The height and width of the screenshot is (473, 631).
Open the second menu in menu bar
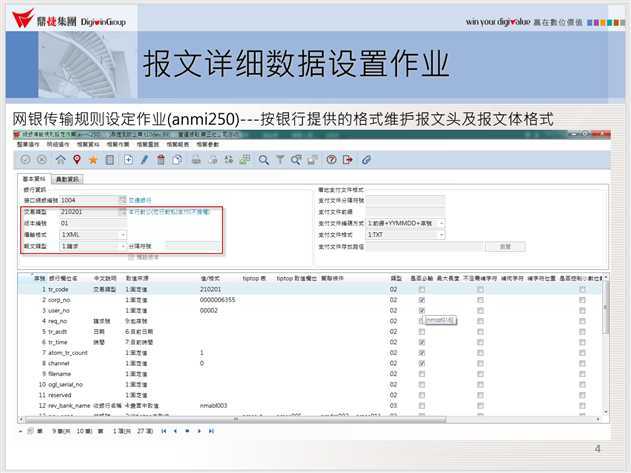click(x=58, y=144)
